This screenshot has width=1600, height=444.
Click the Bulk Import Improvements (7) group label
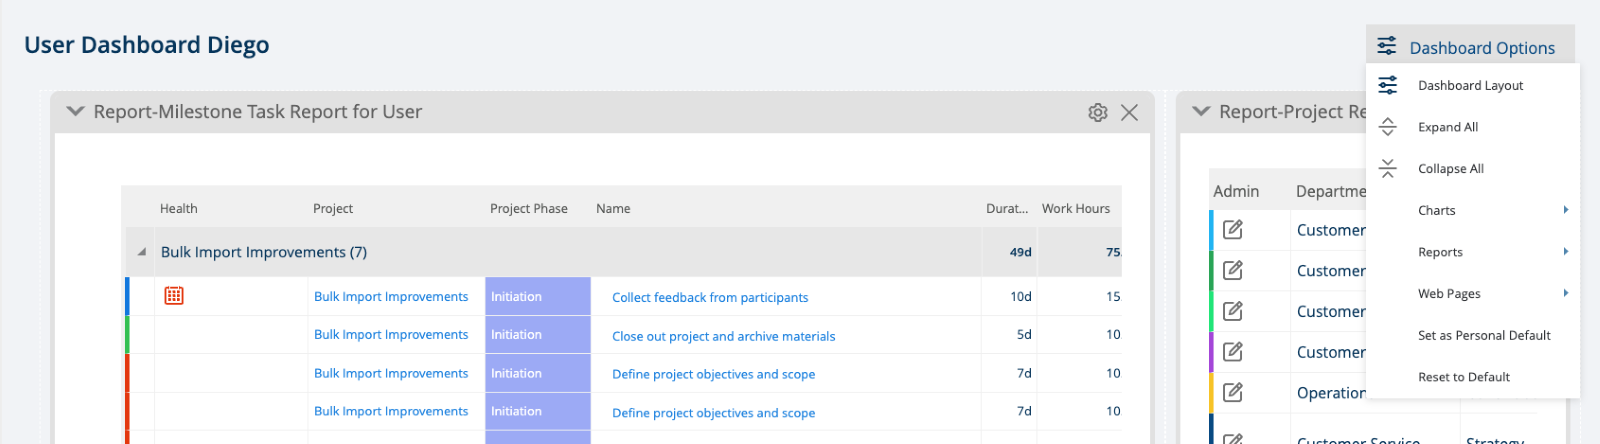click(x=264, y=252)
